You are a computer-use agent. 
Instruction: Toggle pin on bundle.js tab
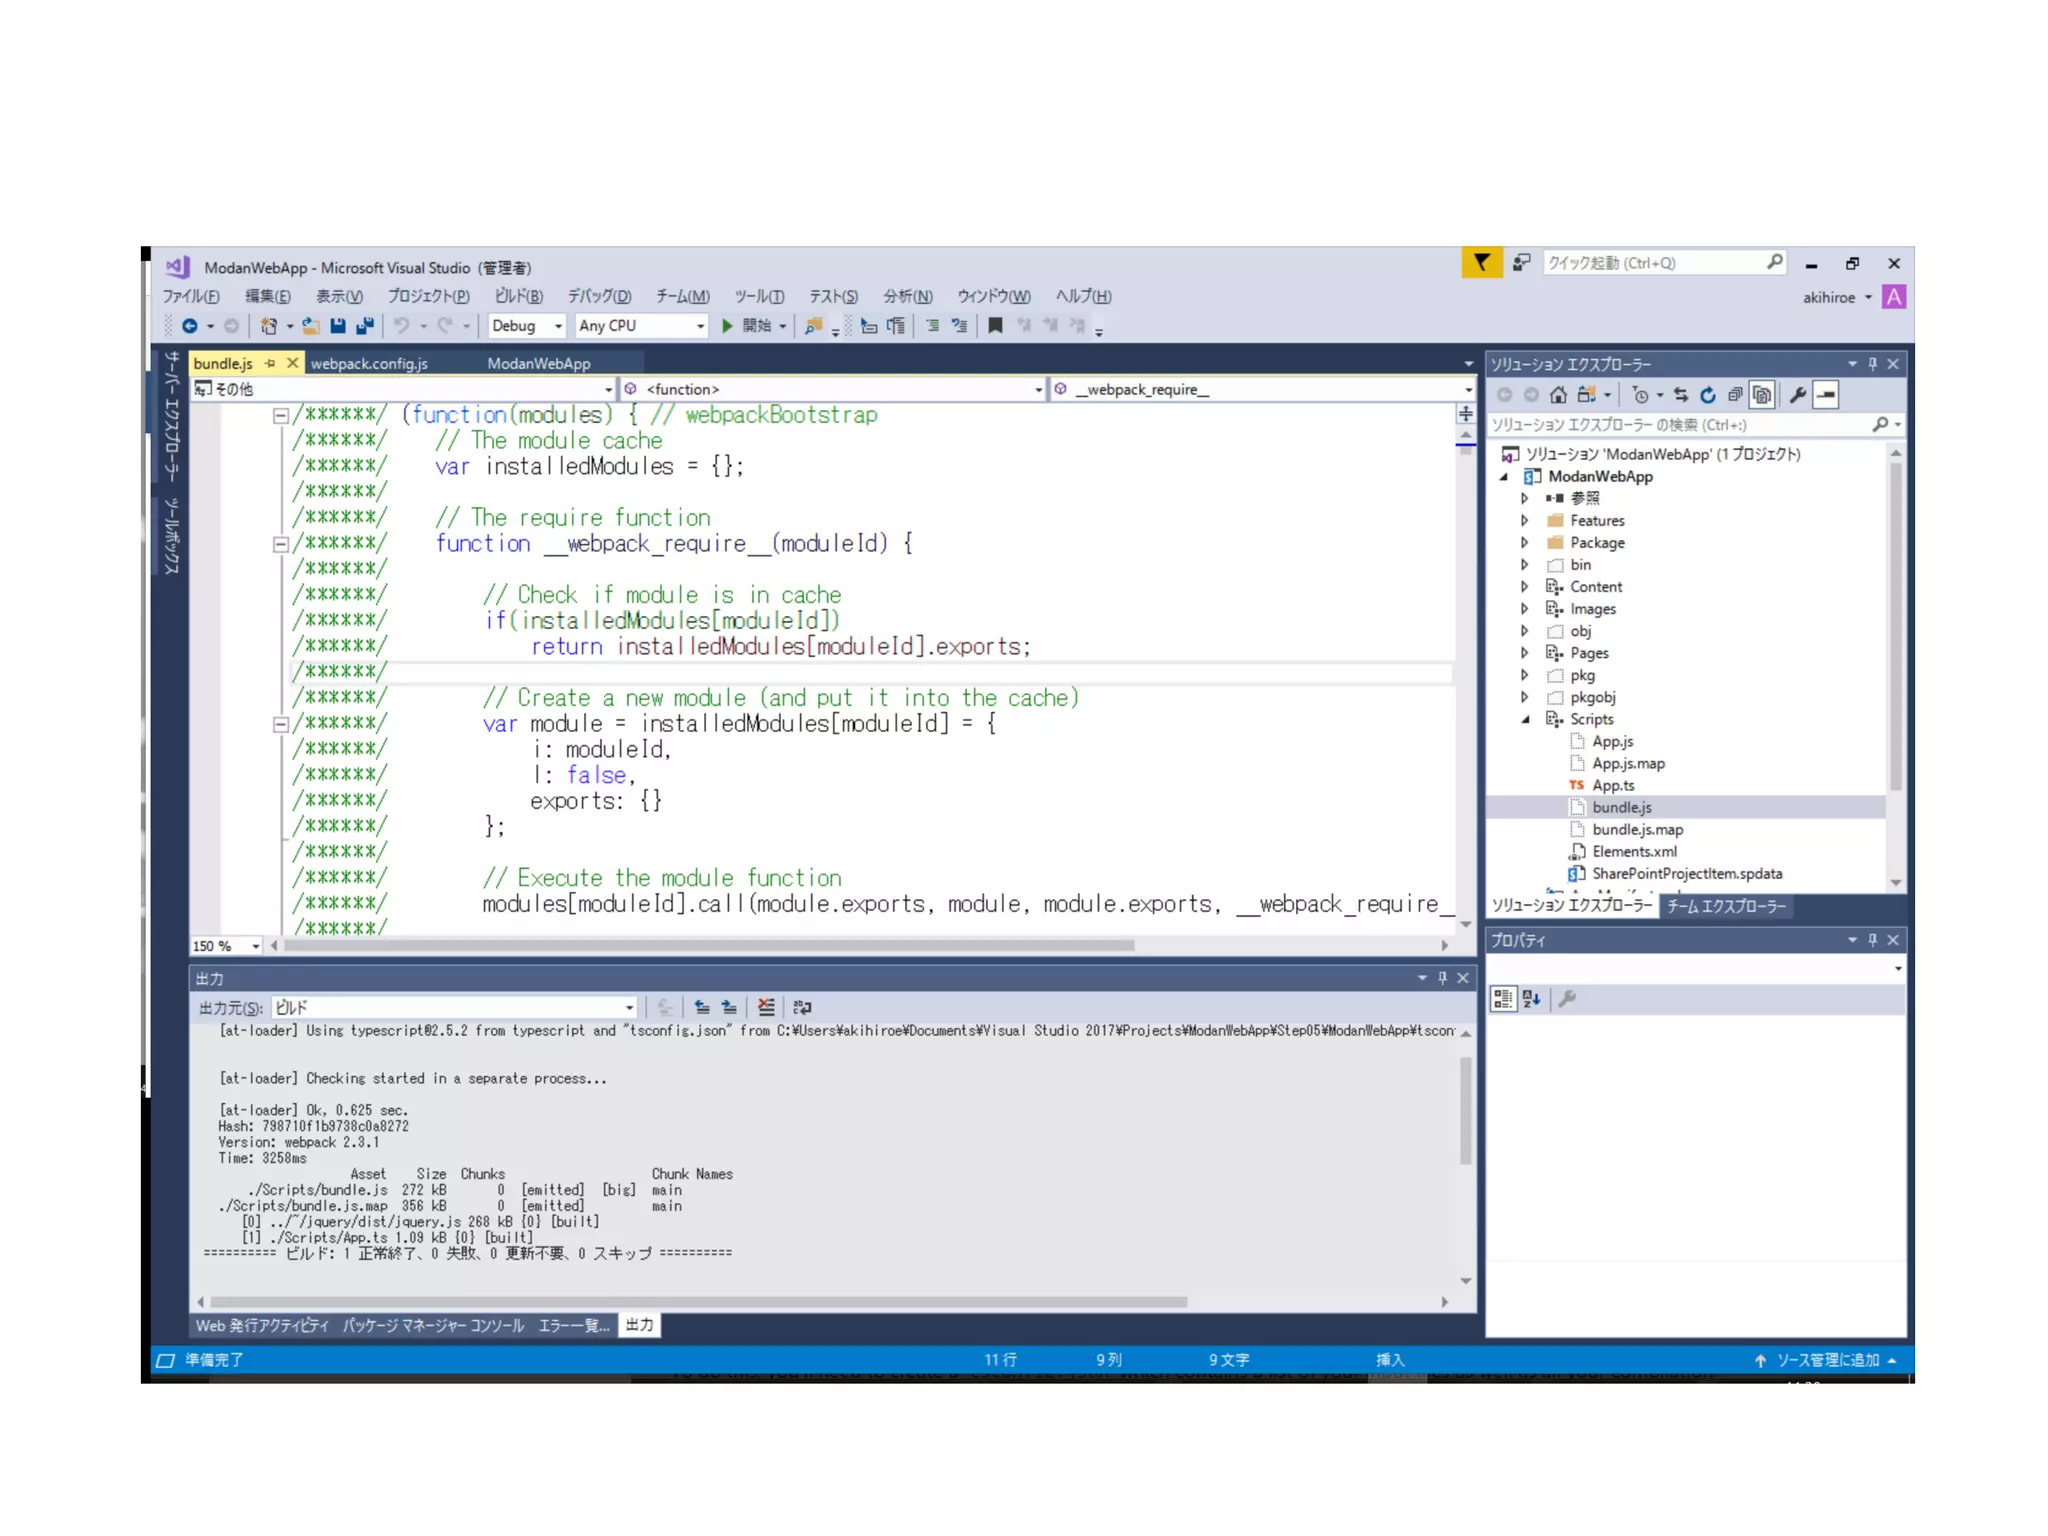coord(270,363)
